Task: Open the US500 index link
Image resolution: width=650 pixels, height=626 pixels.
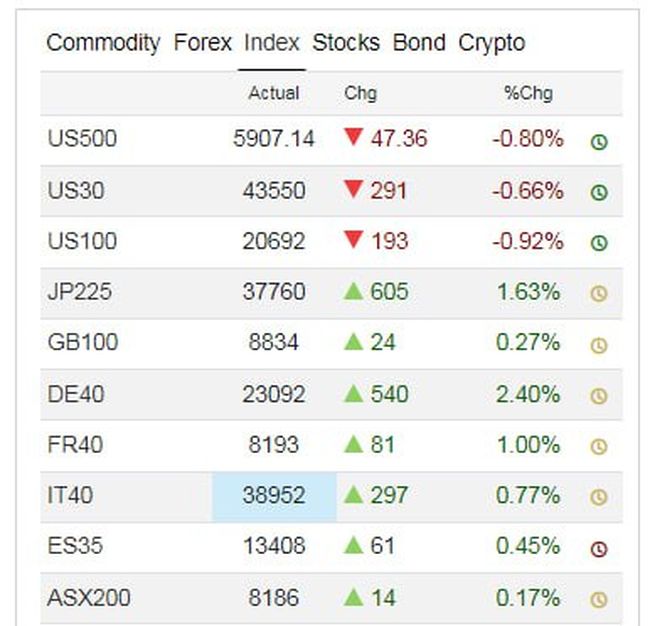Action: pos(82,139)
